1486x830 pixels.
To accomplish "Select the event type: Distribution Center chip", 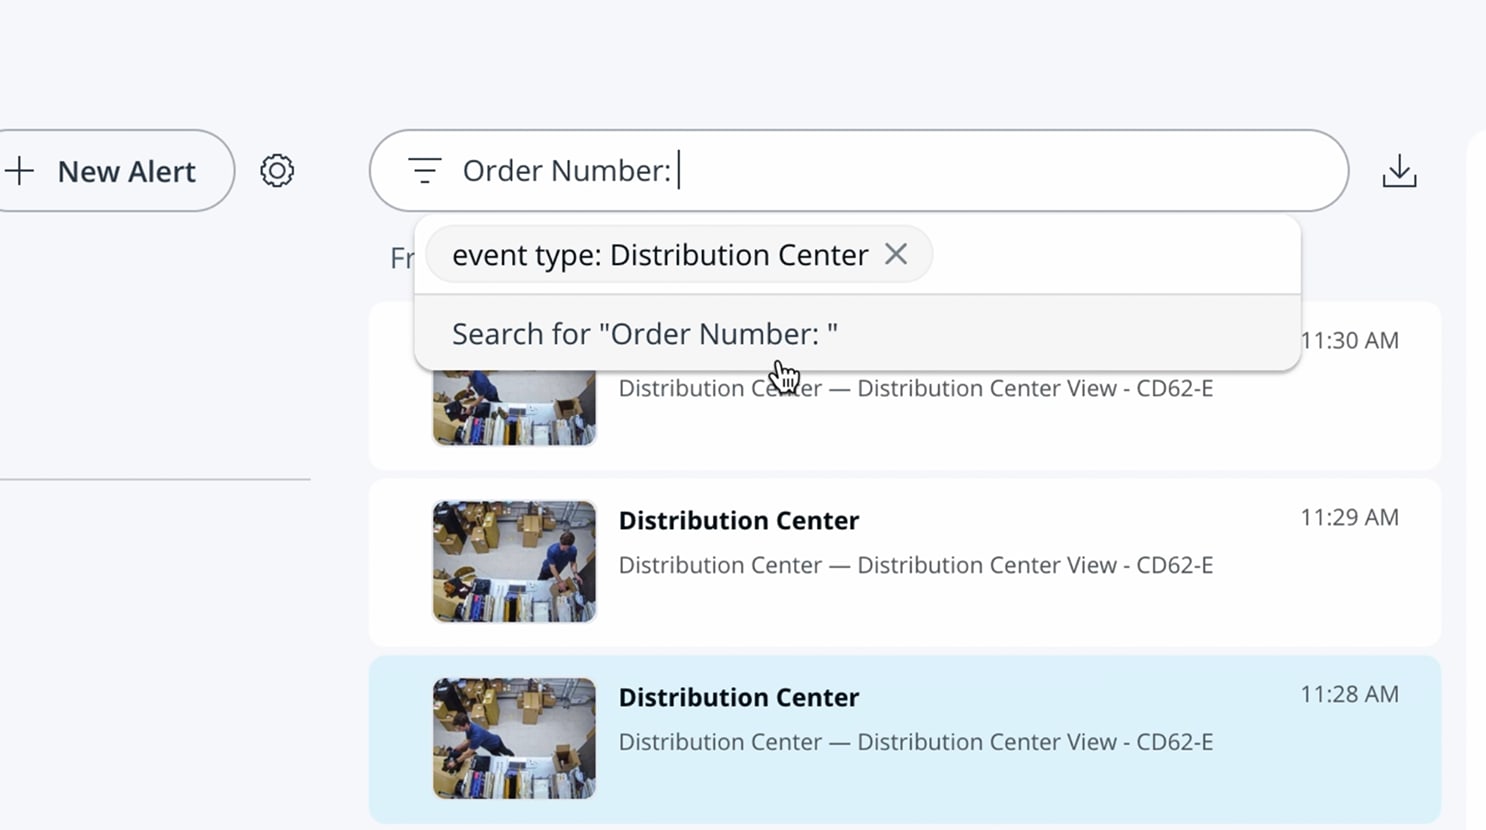I will (x=679, y=254).
